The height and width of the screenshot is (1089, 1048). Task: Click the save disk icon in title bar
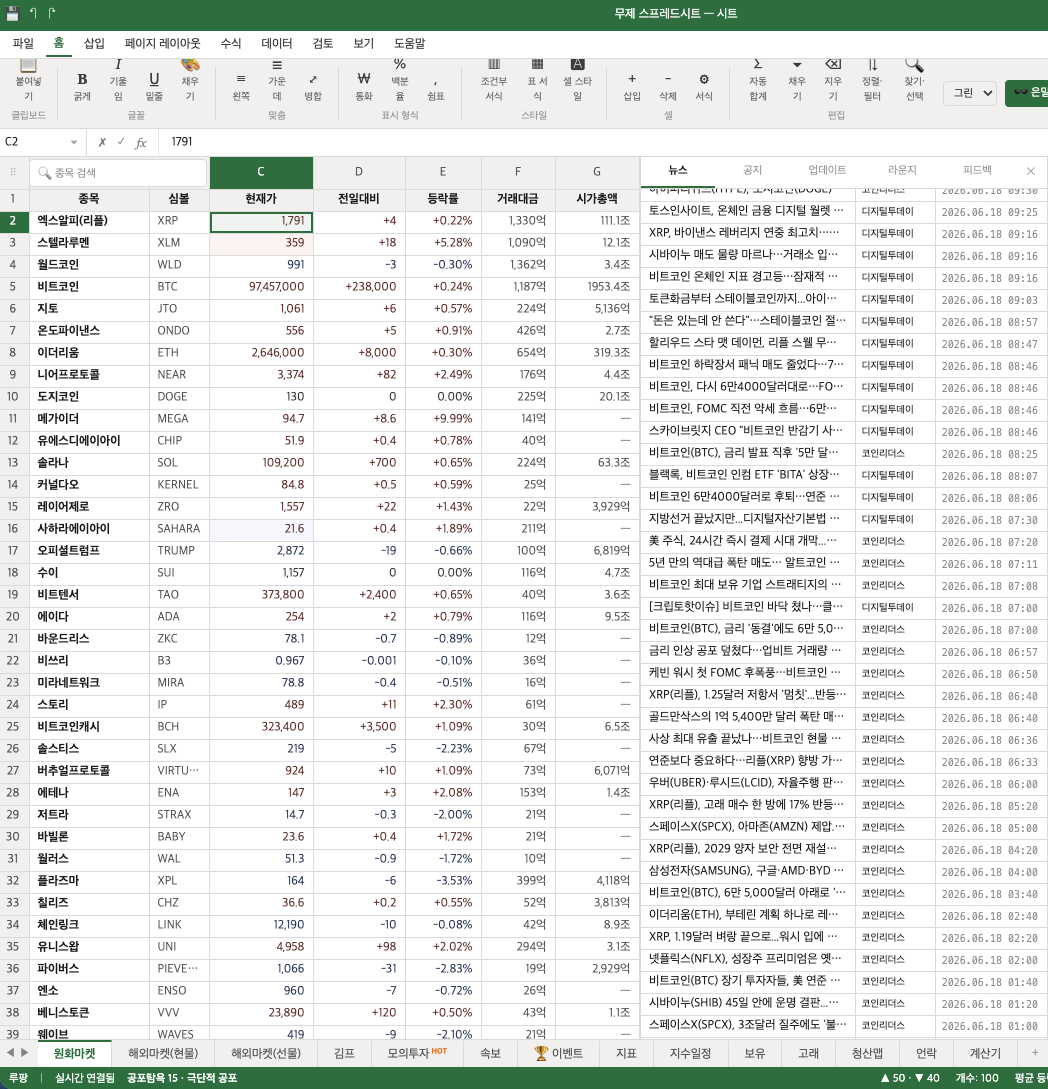point(13,13)
